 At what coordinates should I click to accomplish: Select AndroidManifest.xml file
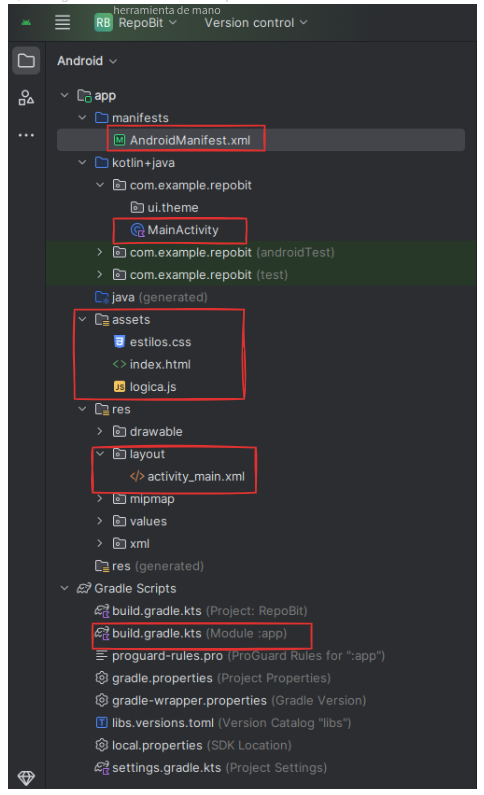[x=182, y=140]
